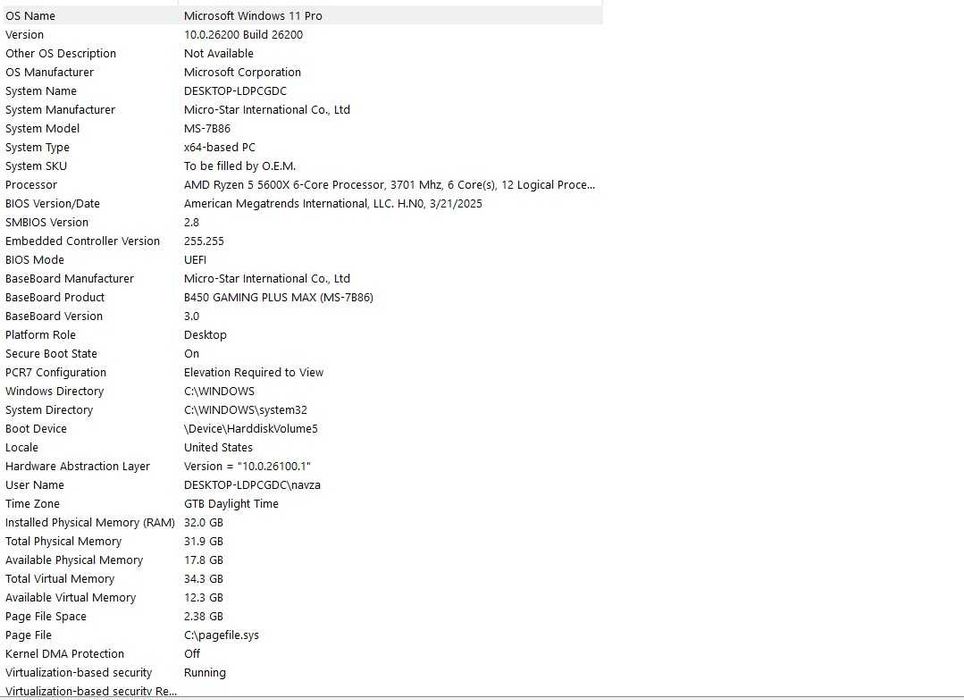The height and width of the screenshot is (700, 964).
Task: Select the SMBIOS Version label
Action: [47, 222]
